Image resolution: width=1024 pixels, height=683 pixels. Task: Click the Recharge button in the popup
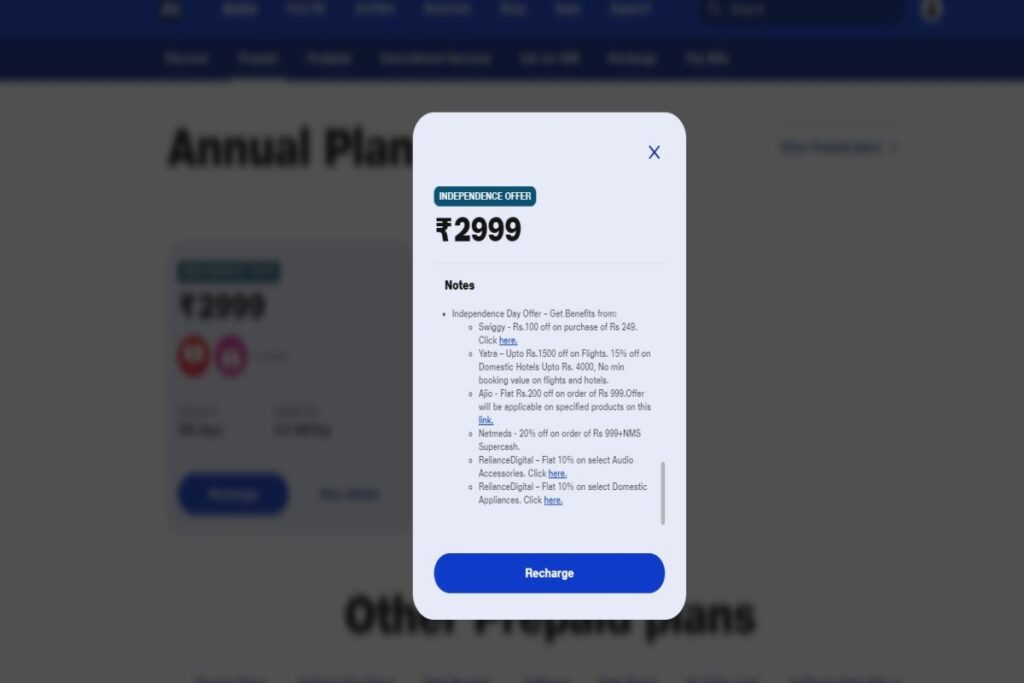tap(549, 573)
